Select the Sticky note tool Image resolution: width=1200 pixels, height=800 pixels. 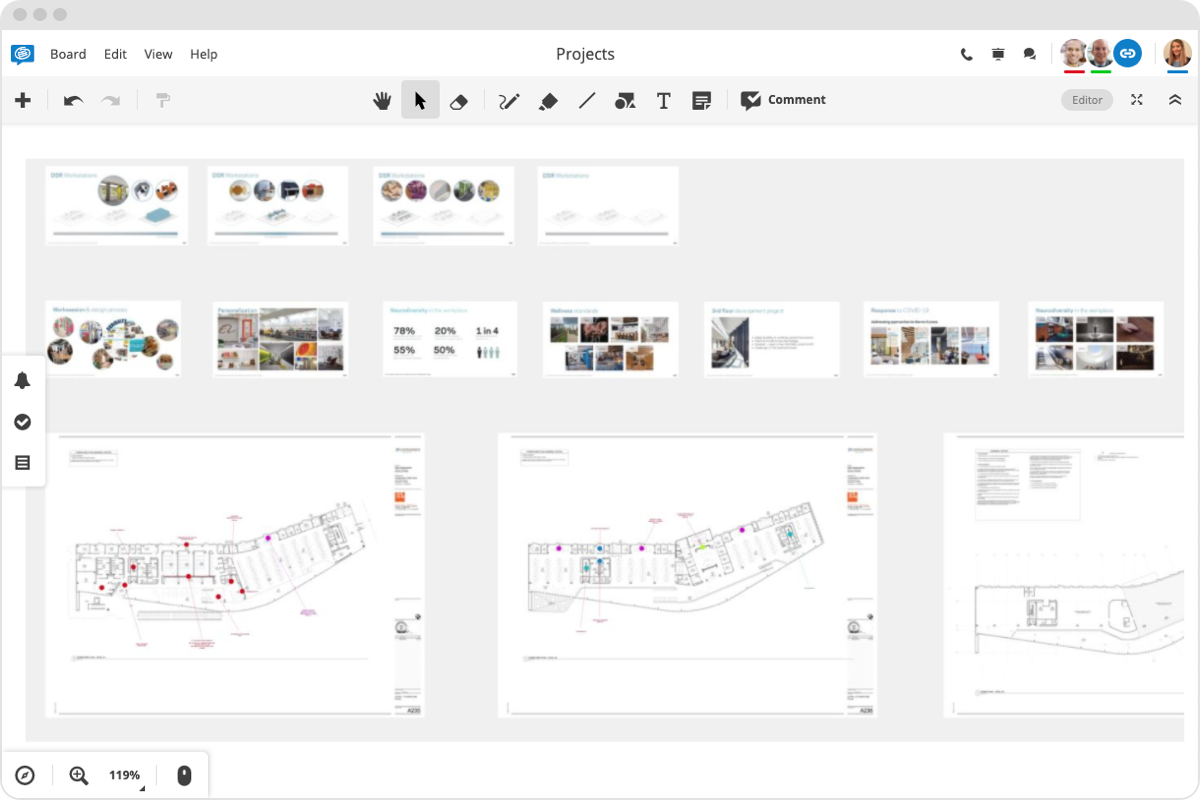tap(702, 101)
